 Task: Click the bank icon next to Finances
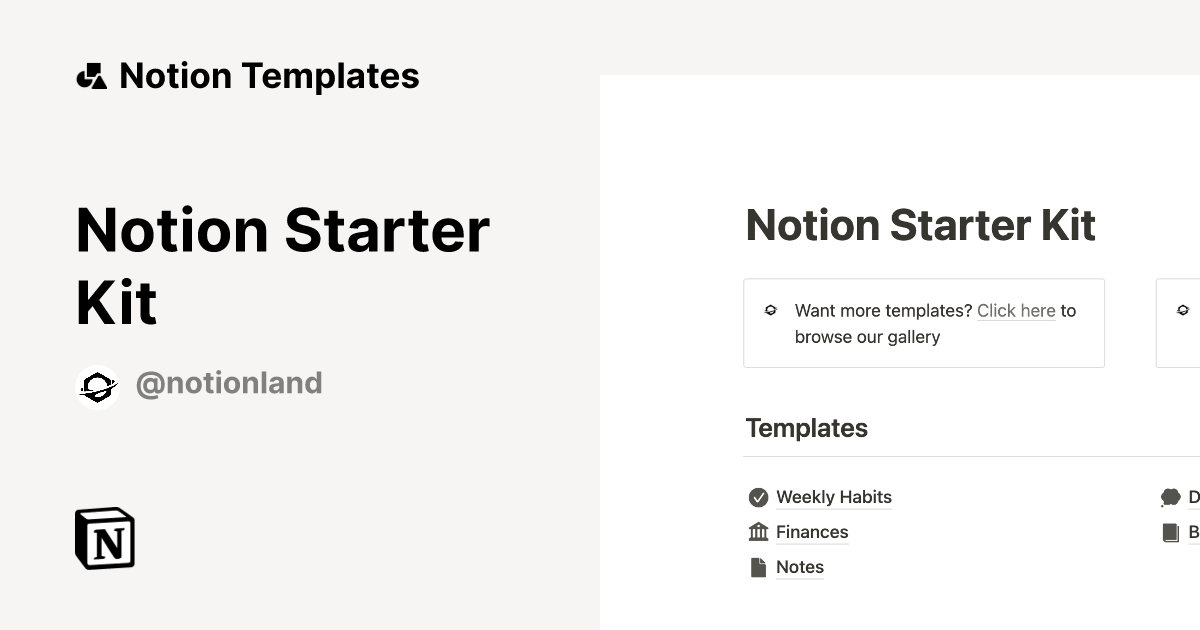[x=759, y=531]
